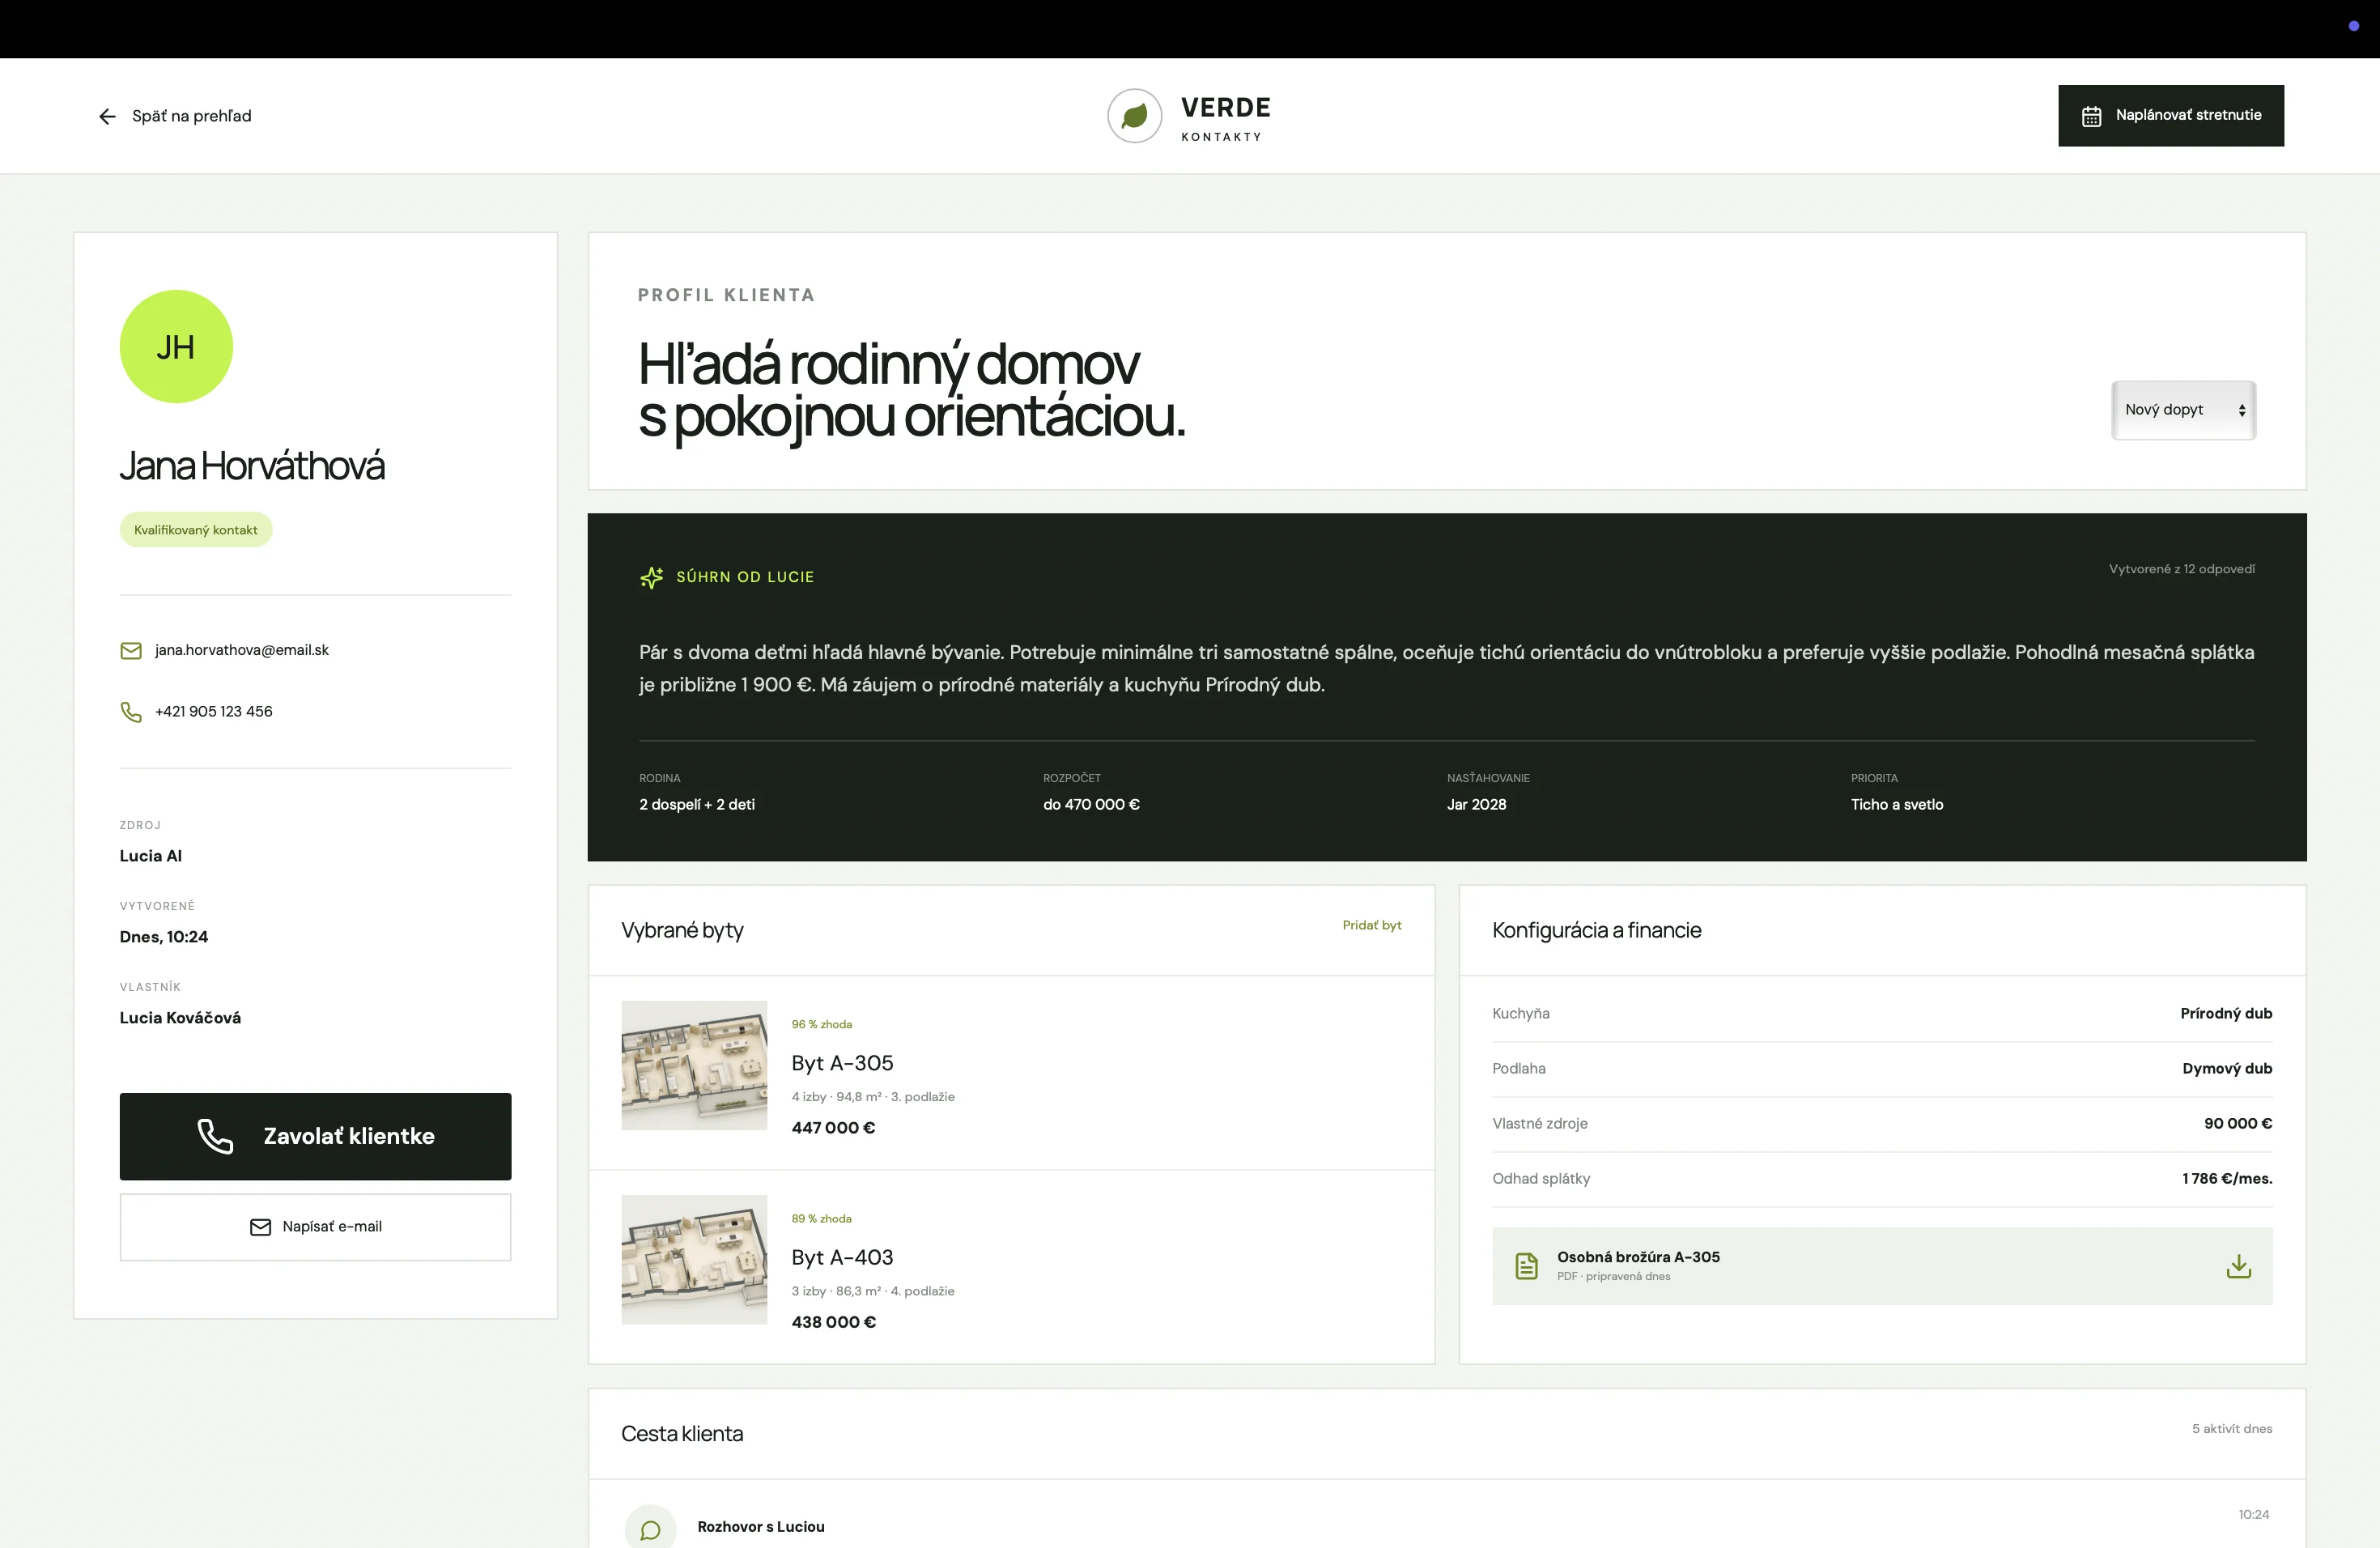Click the 89 % zhoda label
The height and width of the screenshot is (1548, 2380).
point(822,1219)
